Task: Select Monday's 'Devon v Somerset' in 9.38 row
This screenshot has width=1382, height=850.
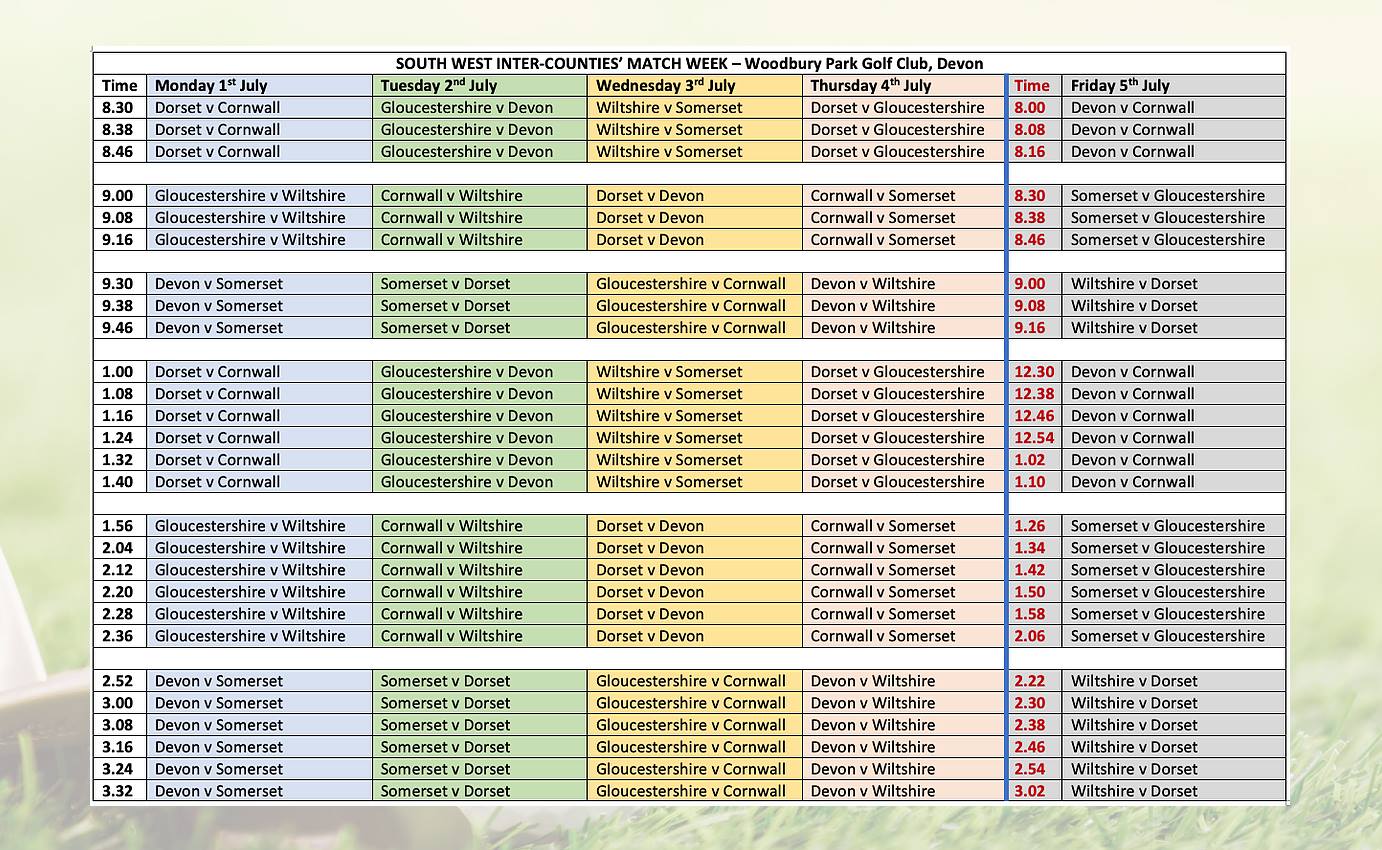Action: [x=260, y=305]
